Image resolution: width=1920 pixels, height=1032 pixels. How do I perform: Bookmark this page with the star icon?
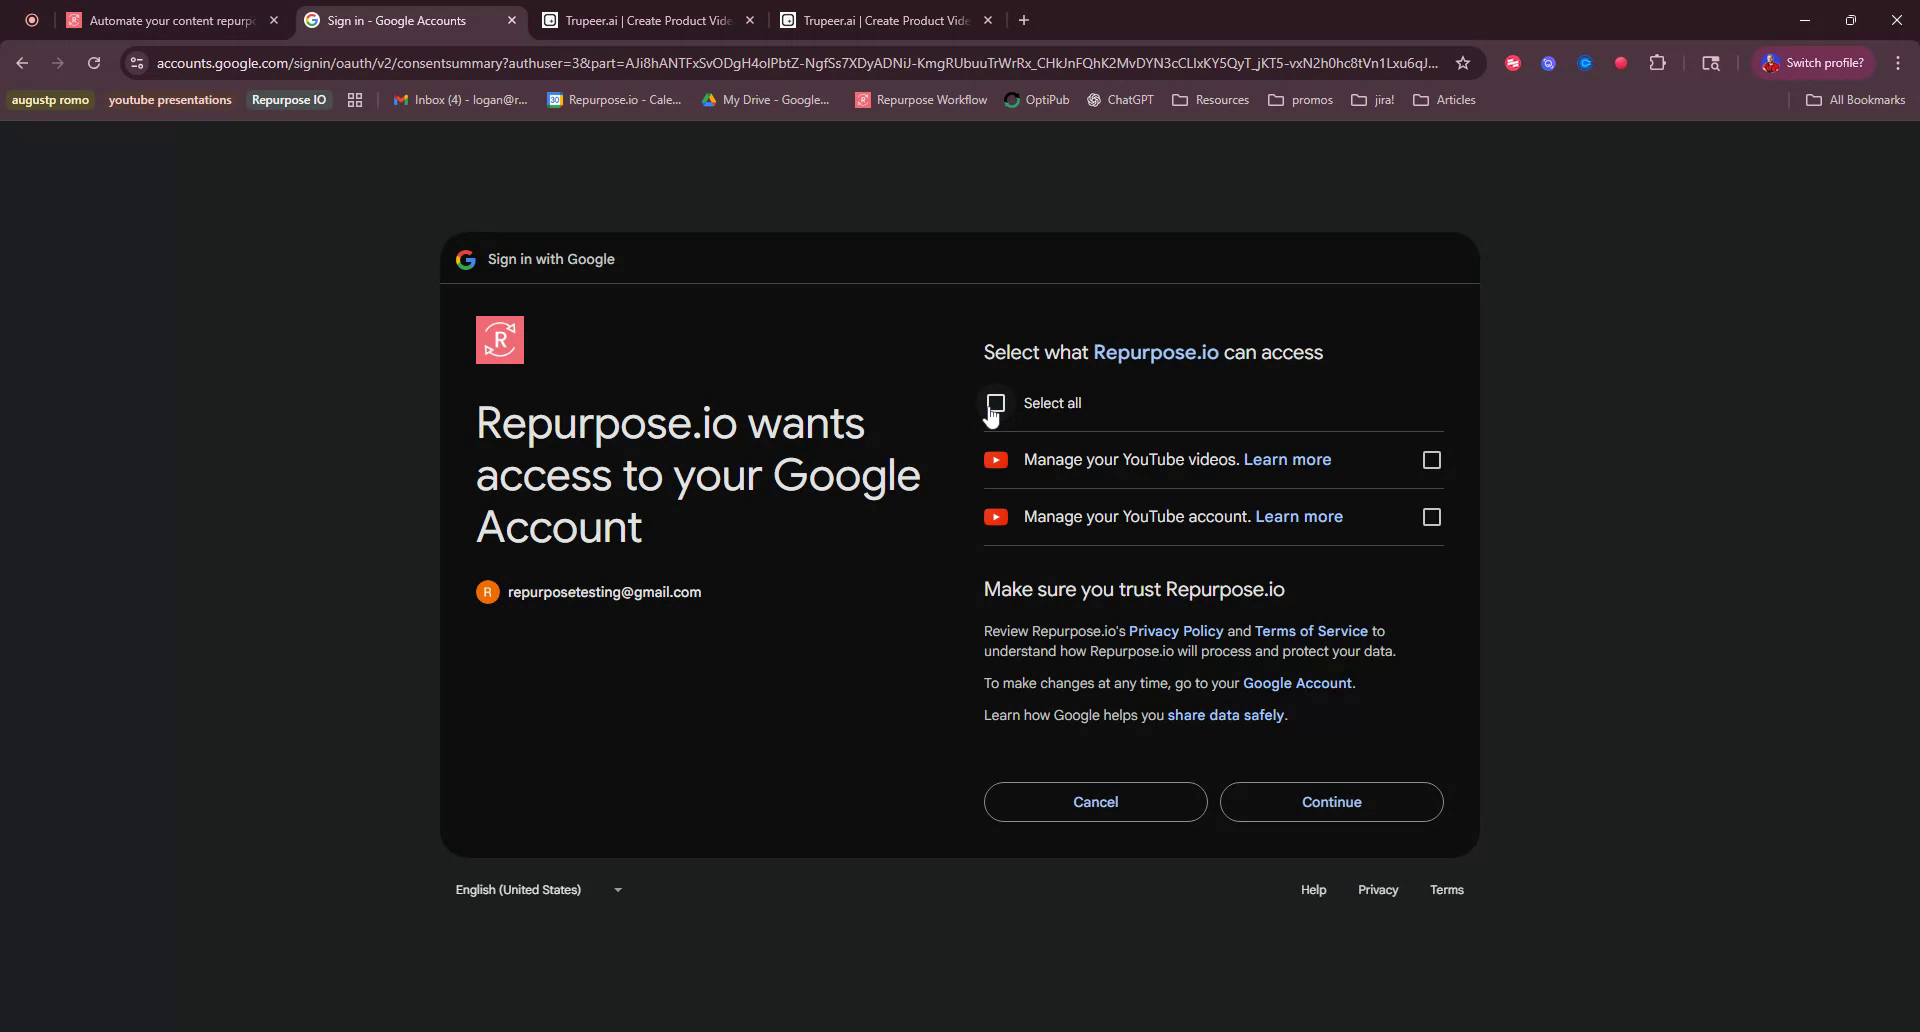coord(1463,62)
